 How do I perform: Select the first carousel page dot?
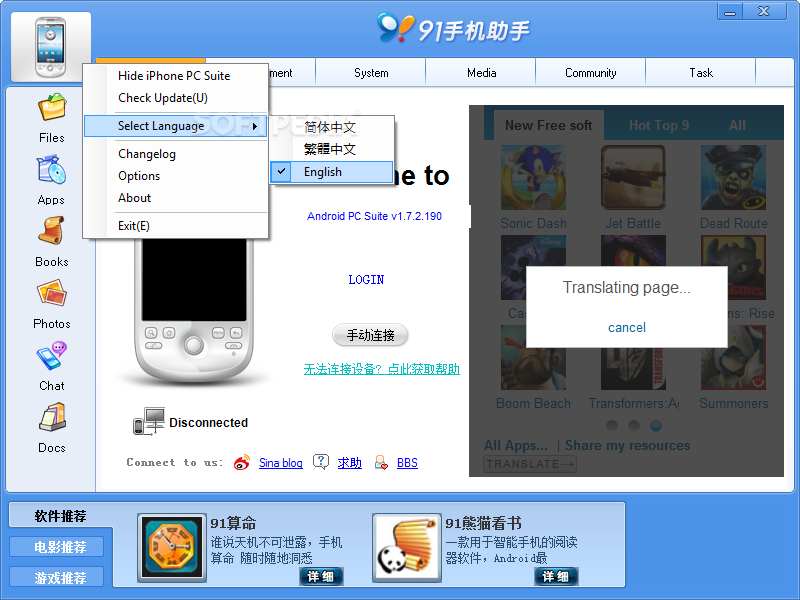coord(612,425)
